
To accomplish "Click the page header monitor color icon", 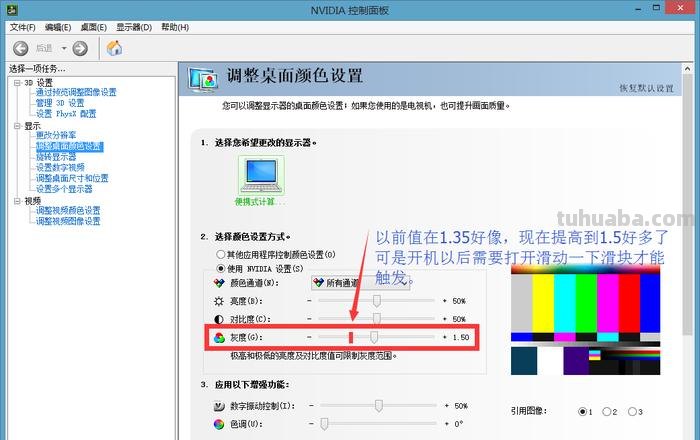I will click(203, 80).
